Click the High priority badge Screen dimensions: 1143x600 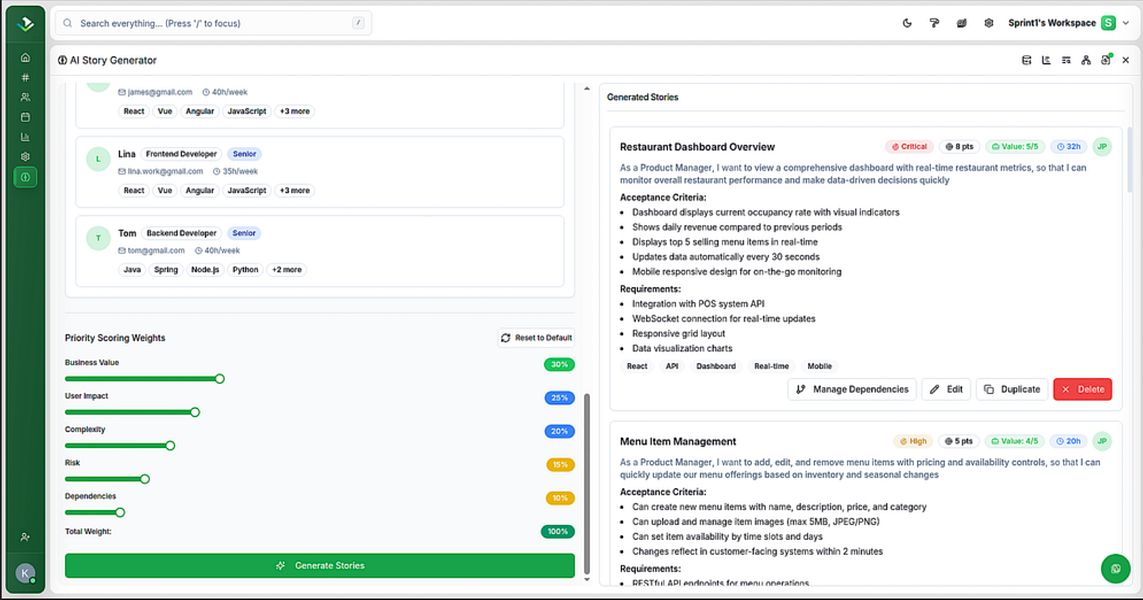pyautogui.click(x=913, y=441)
